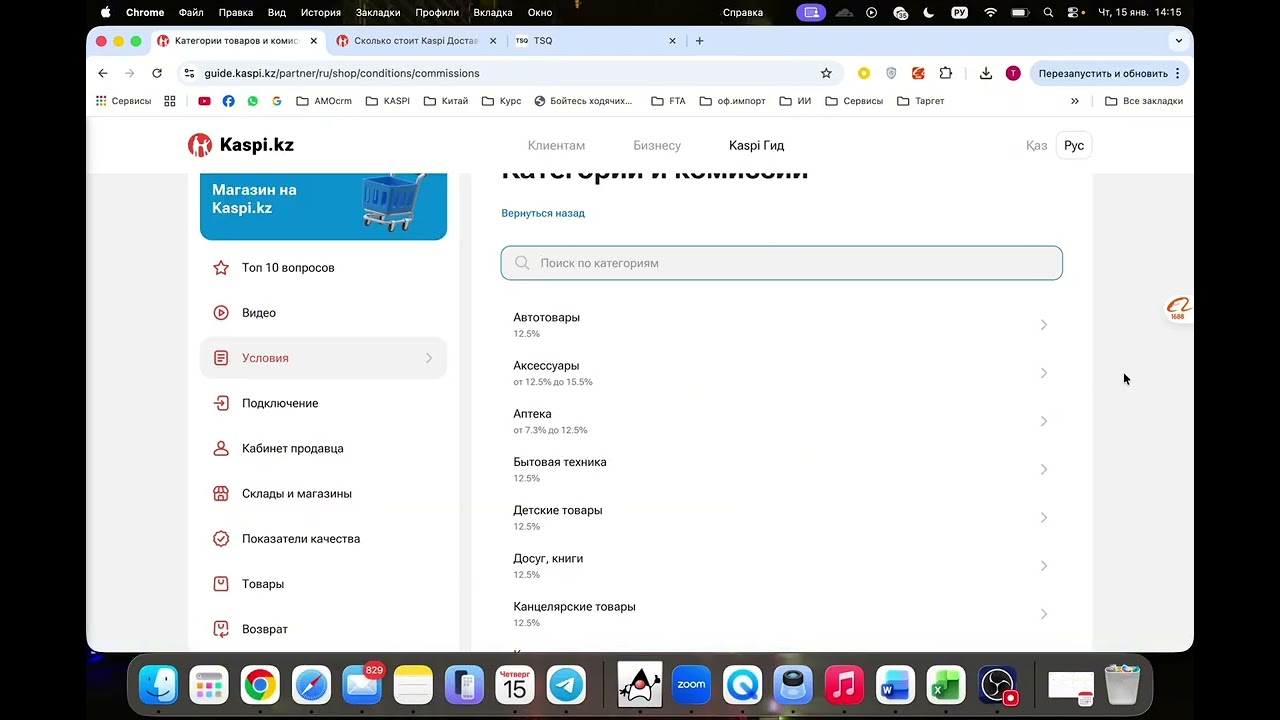Image resolution: width=1280 pixels, height=720 pixels.
Task: Reload the page in Chrome
Action: pyautogui.click(x=157, y=73)
